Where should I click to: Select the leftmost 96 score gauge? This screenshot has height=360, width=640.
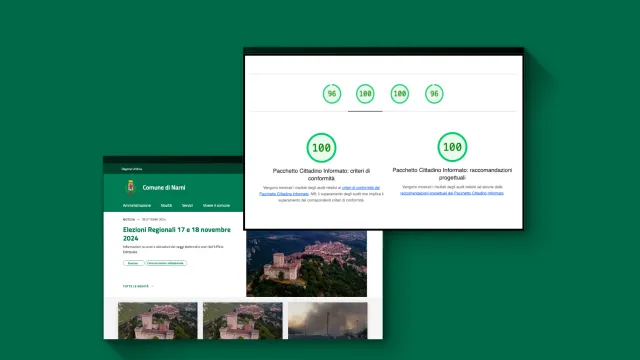pyautogui.click(x=332, y=94)
